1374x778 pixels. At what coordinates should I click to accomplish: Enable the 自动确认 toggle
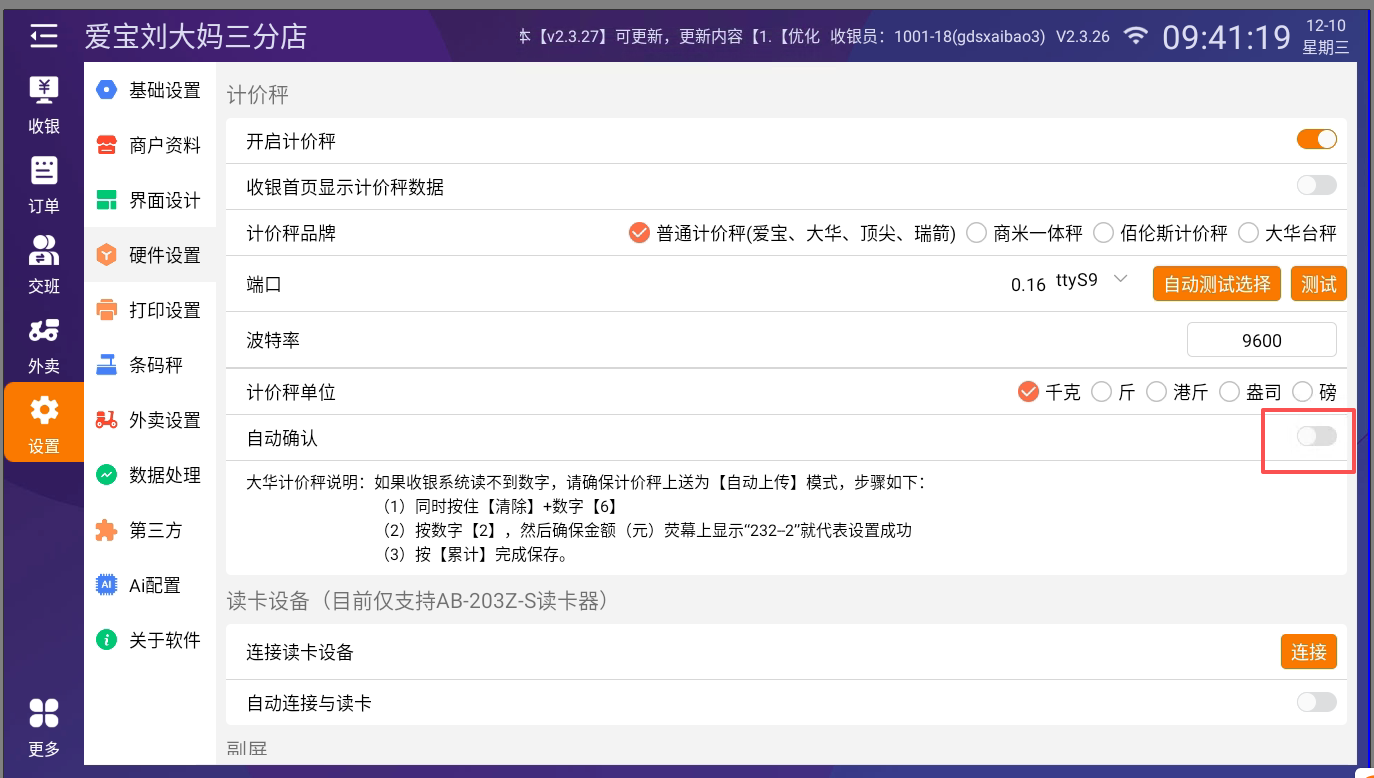tap(1316, 436)
